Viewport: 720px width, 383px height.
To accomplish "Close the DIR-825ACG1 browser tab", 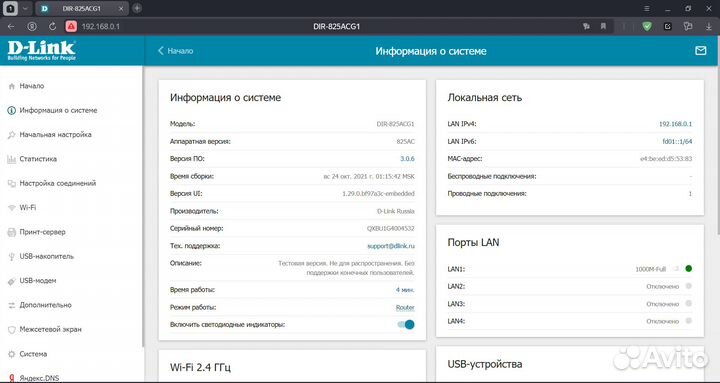I will [121, 8].
